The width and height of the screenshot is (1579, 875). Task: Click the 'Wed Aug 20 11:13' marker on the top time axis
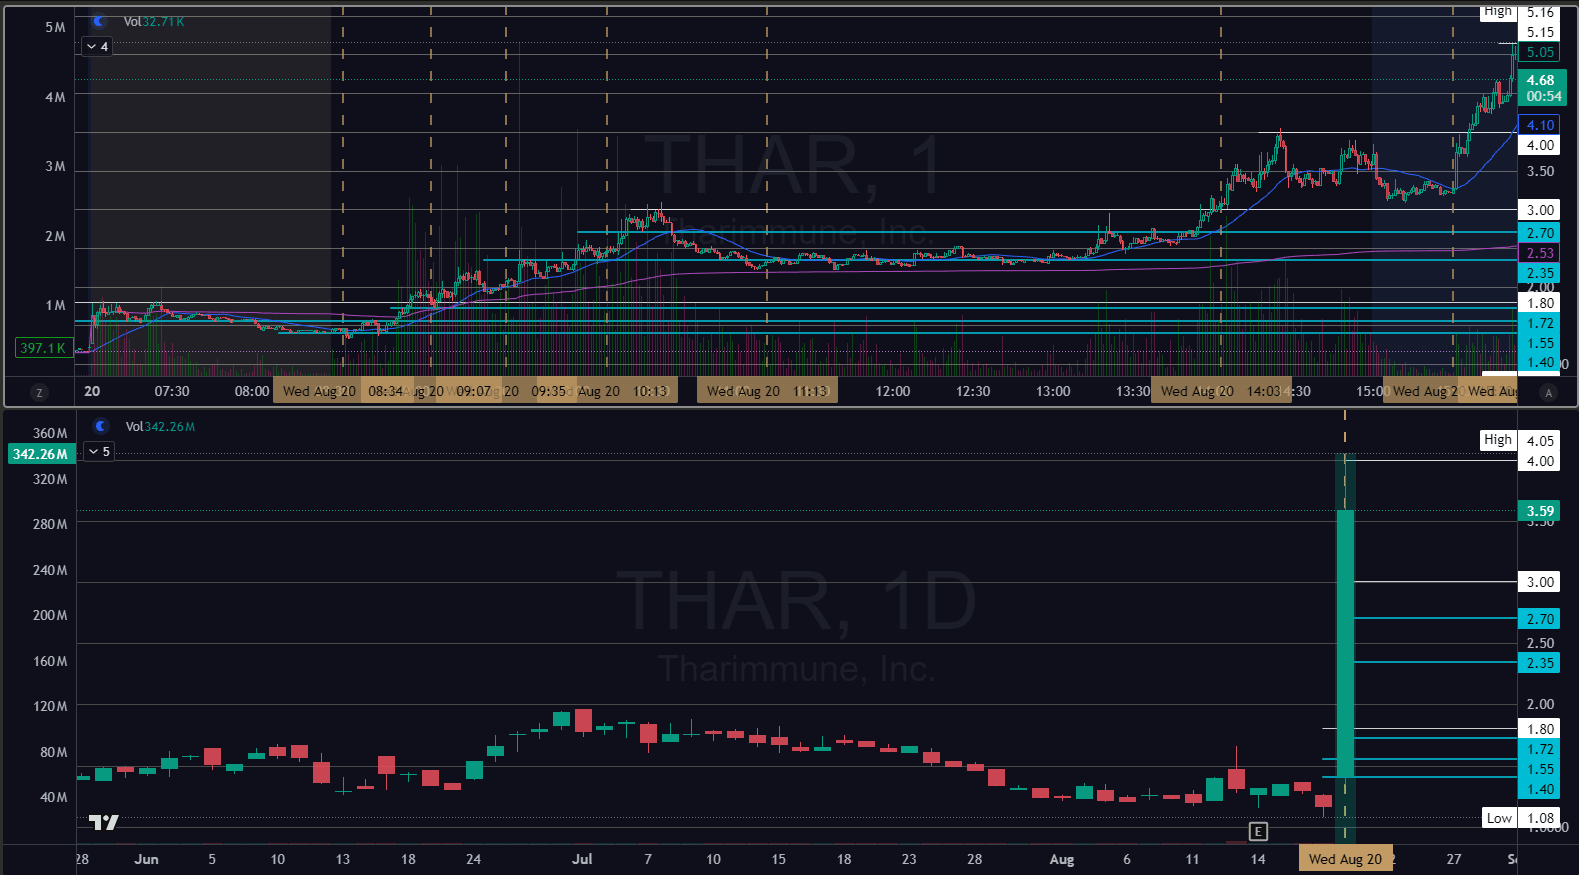pyautogui.click(x=767, y=391)
